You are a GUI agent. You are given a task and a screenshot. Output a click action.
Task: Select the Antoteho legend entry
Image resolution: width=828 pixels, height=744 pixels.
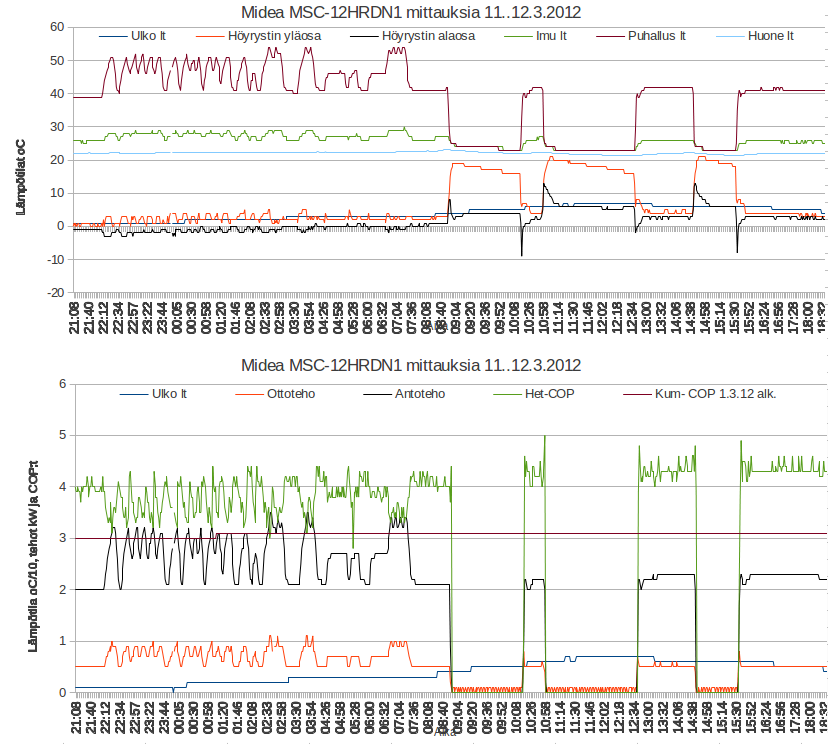coord(404,394)
